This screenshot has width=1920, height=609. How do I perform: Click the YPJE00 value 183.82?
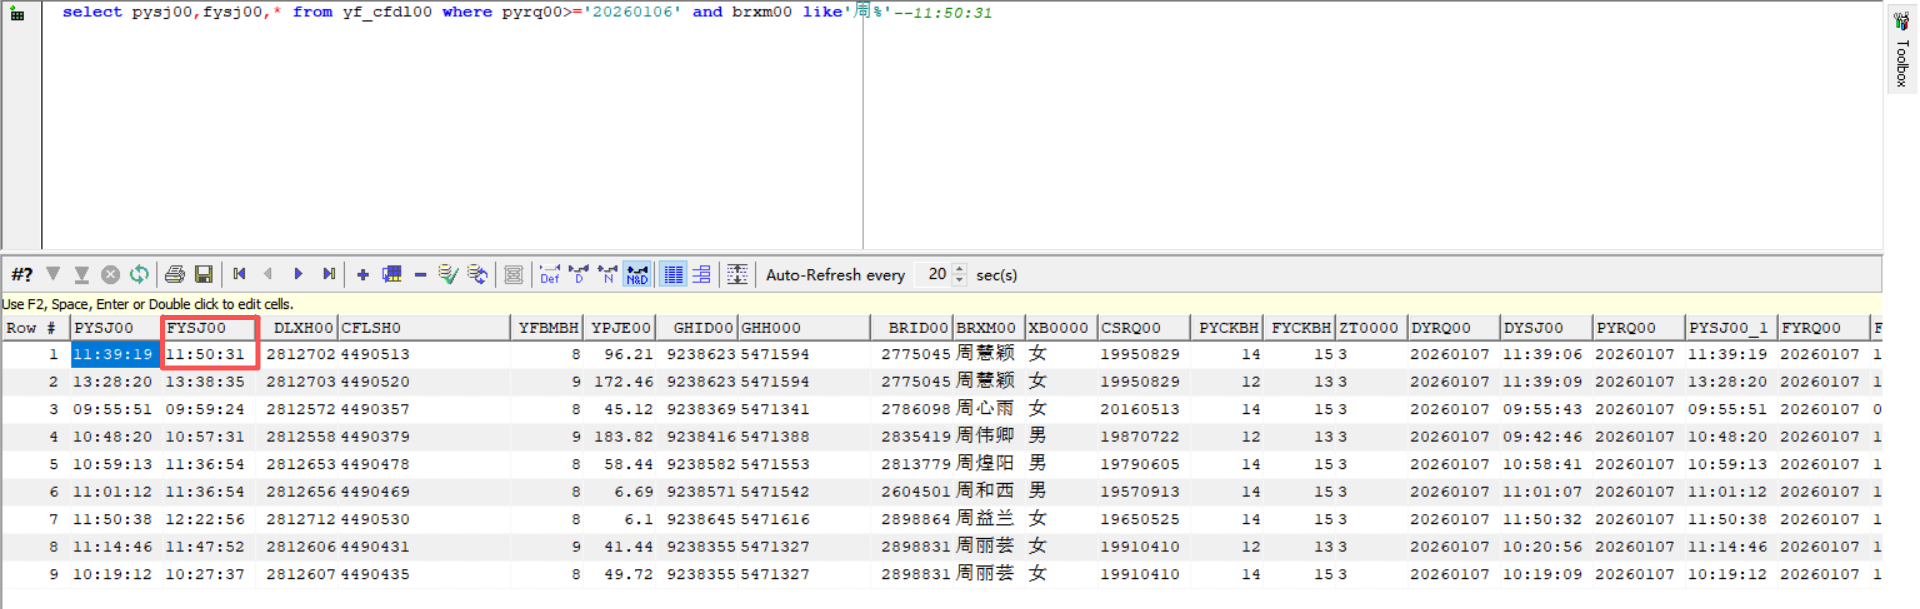click(620, 437)
